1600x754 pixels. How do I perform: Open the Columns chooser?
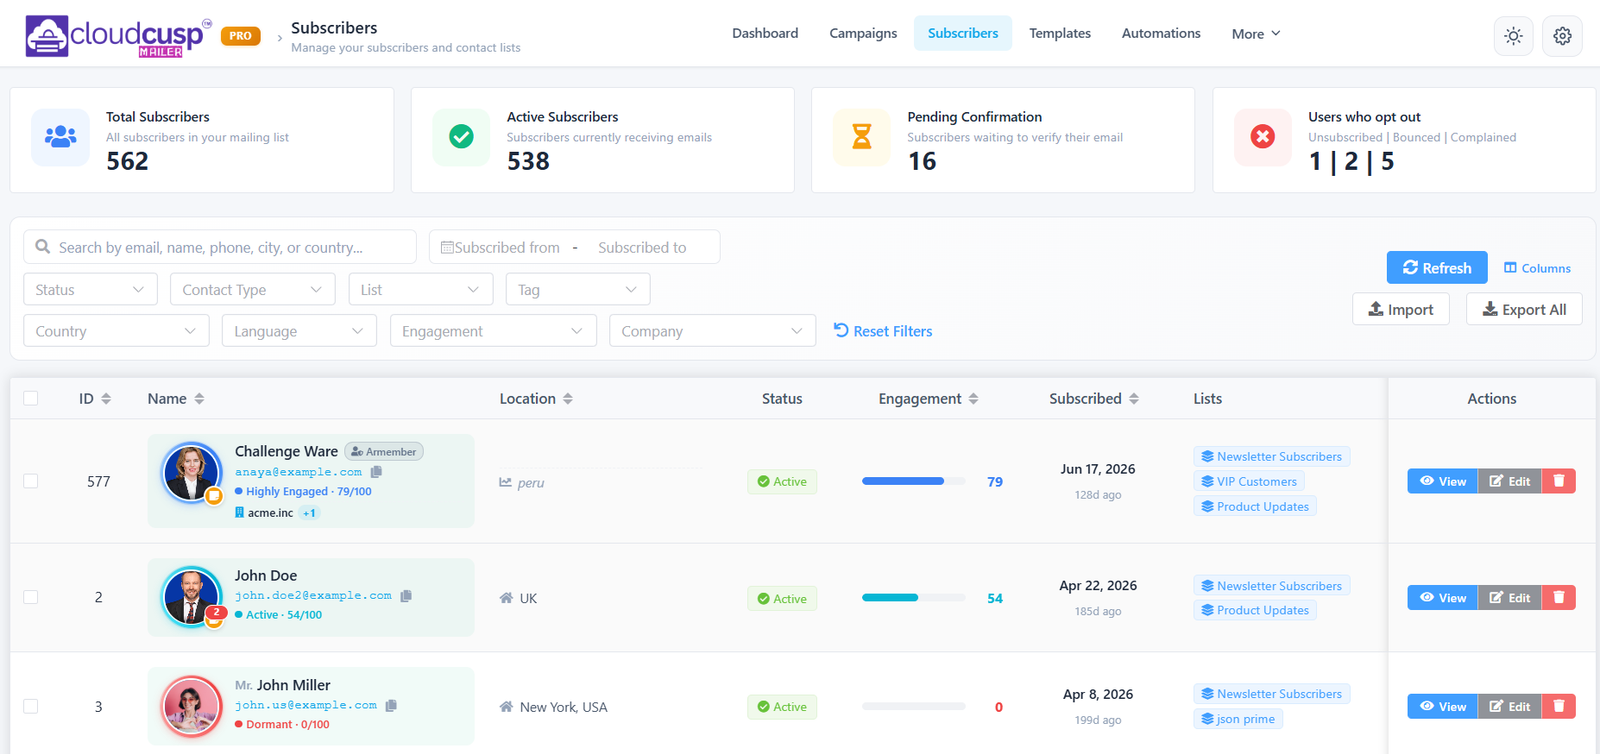coord(1537,268)
